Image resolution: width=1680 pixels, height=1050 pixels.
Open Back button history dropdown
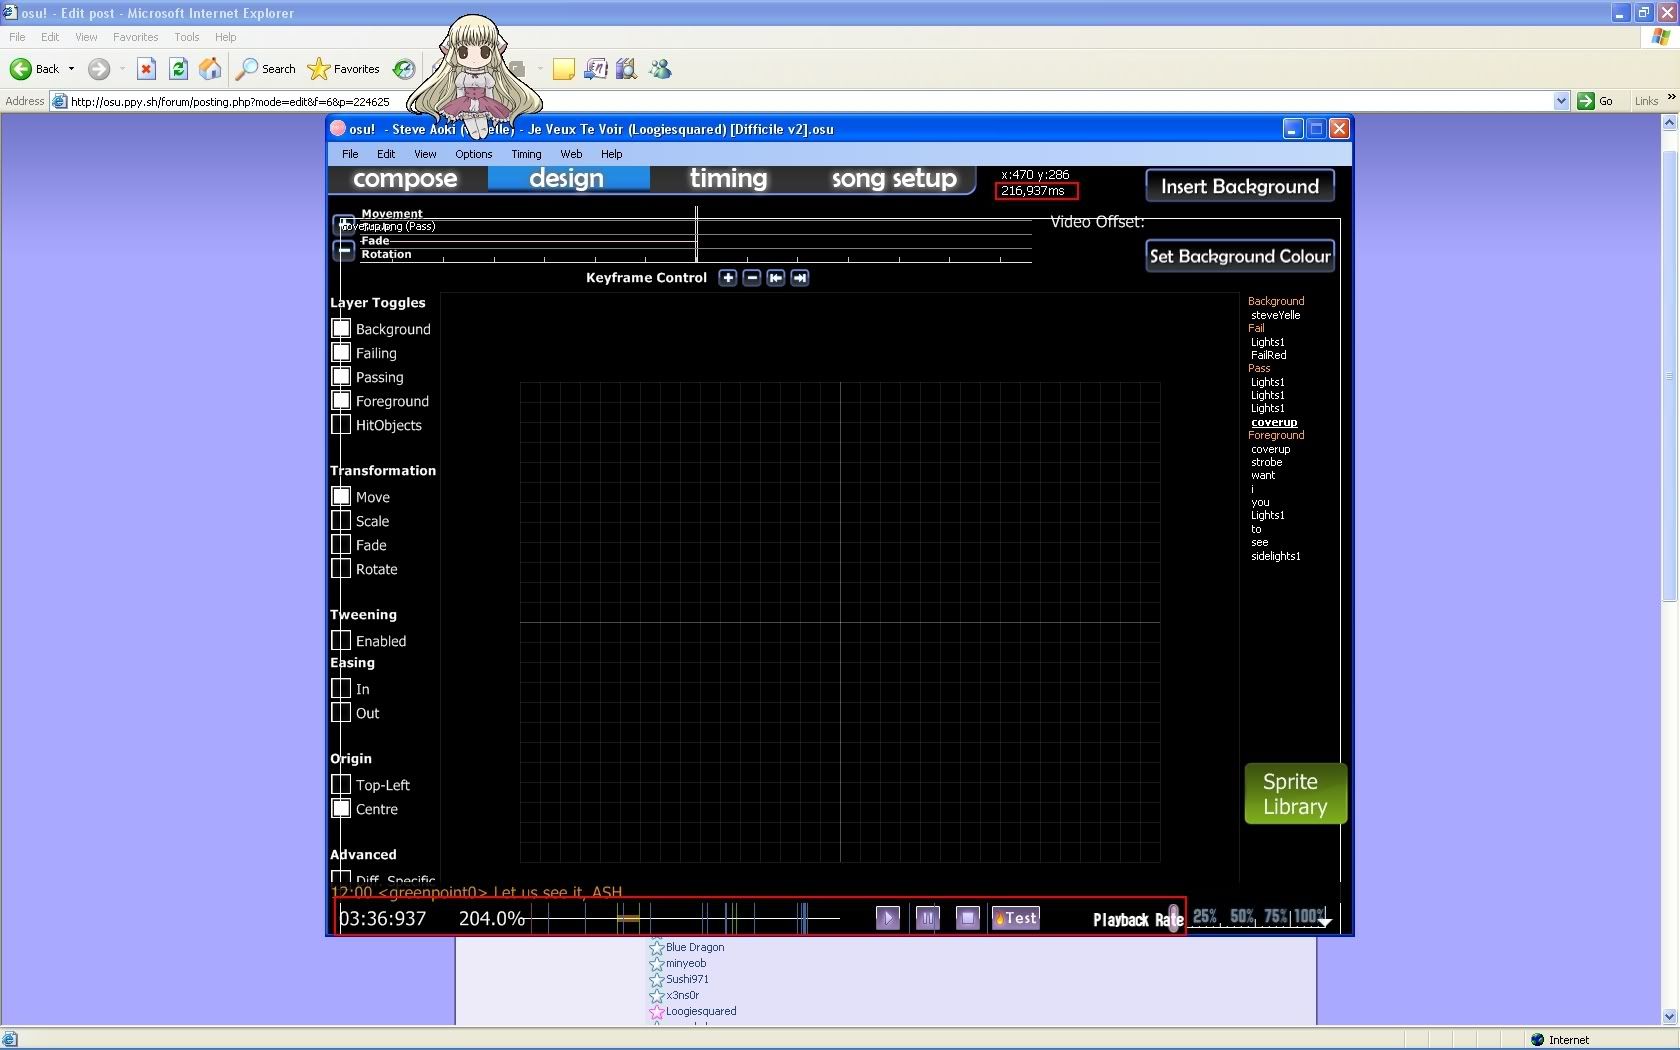coord(71,69)
